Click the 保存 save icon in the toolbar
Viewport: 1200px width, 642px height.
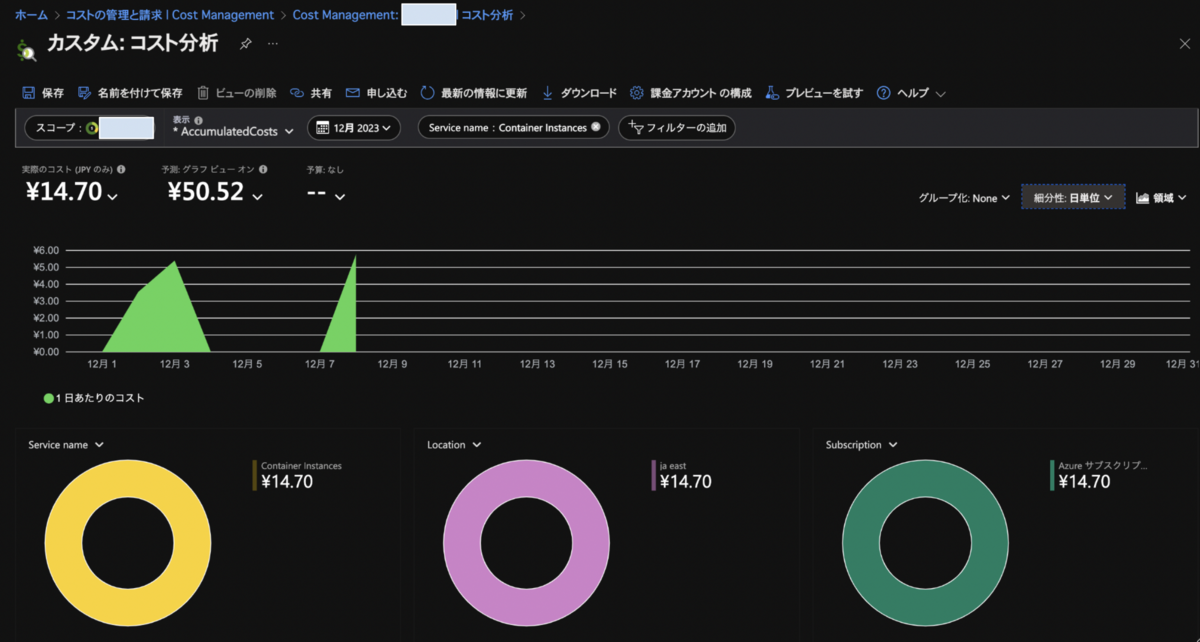click(29, 93)
